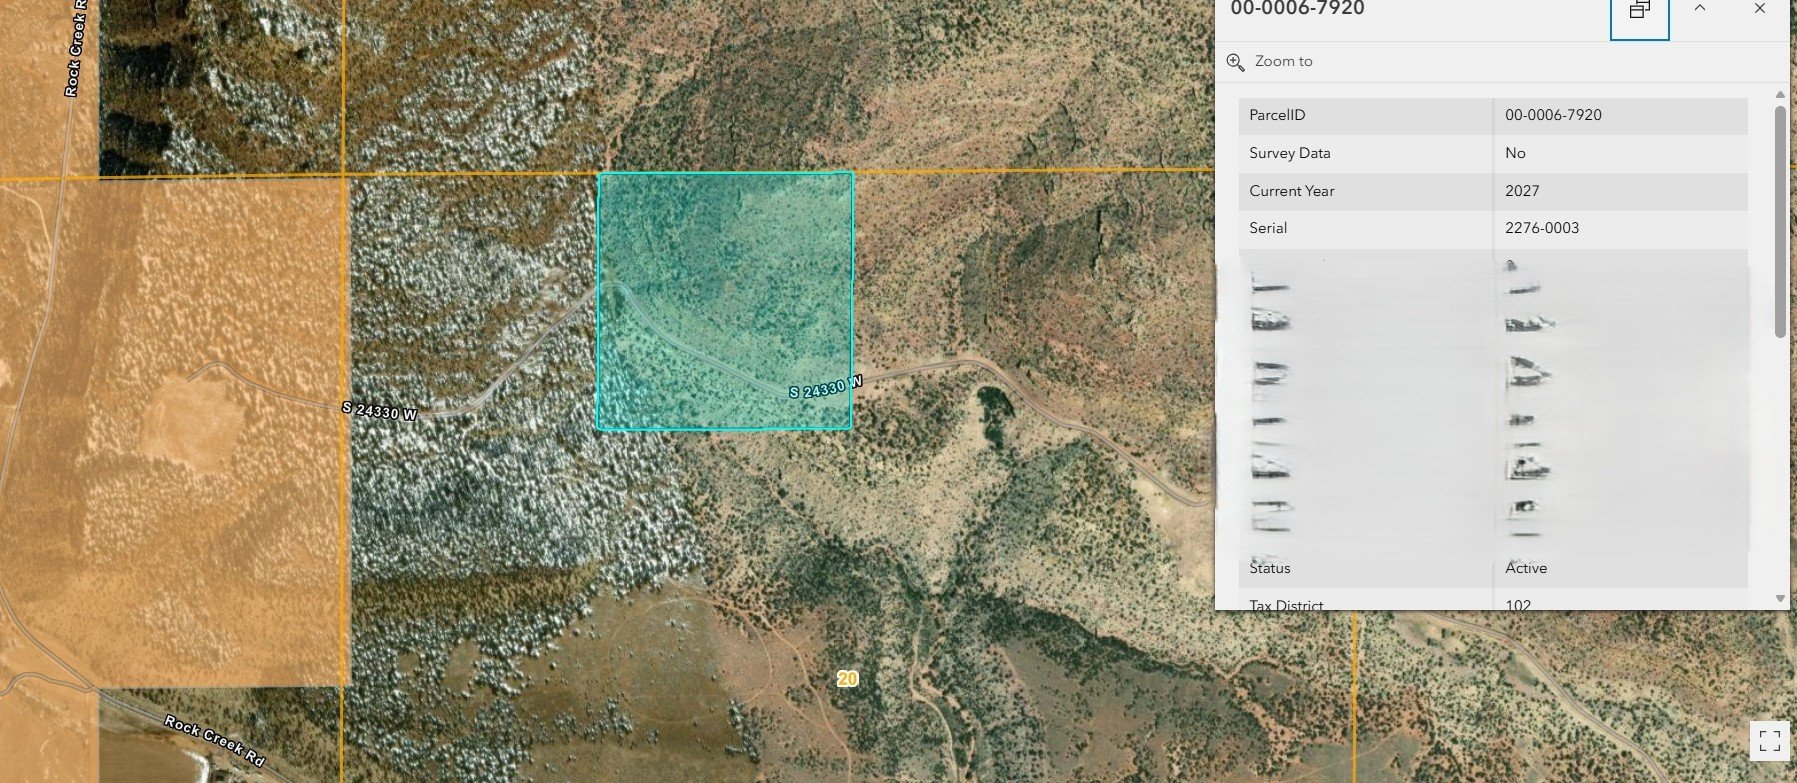Click the Current Year value 2027
The width and height of the screenshot is (1797, 783).
click(1522, 191)
